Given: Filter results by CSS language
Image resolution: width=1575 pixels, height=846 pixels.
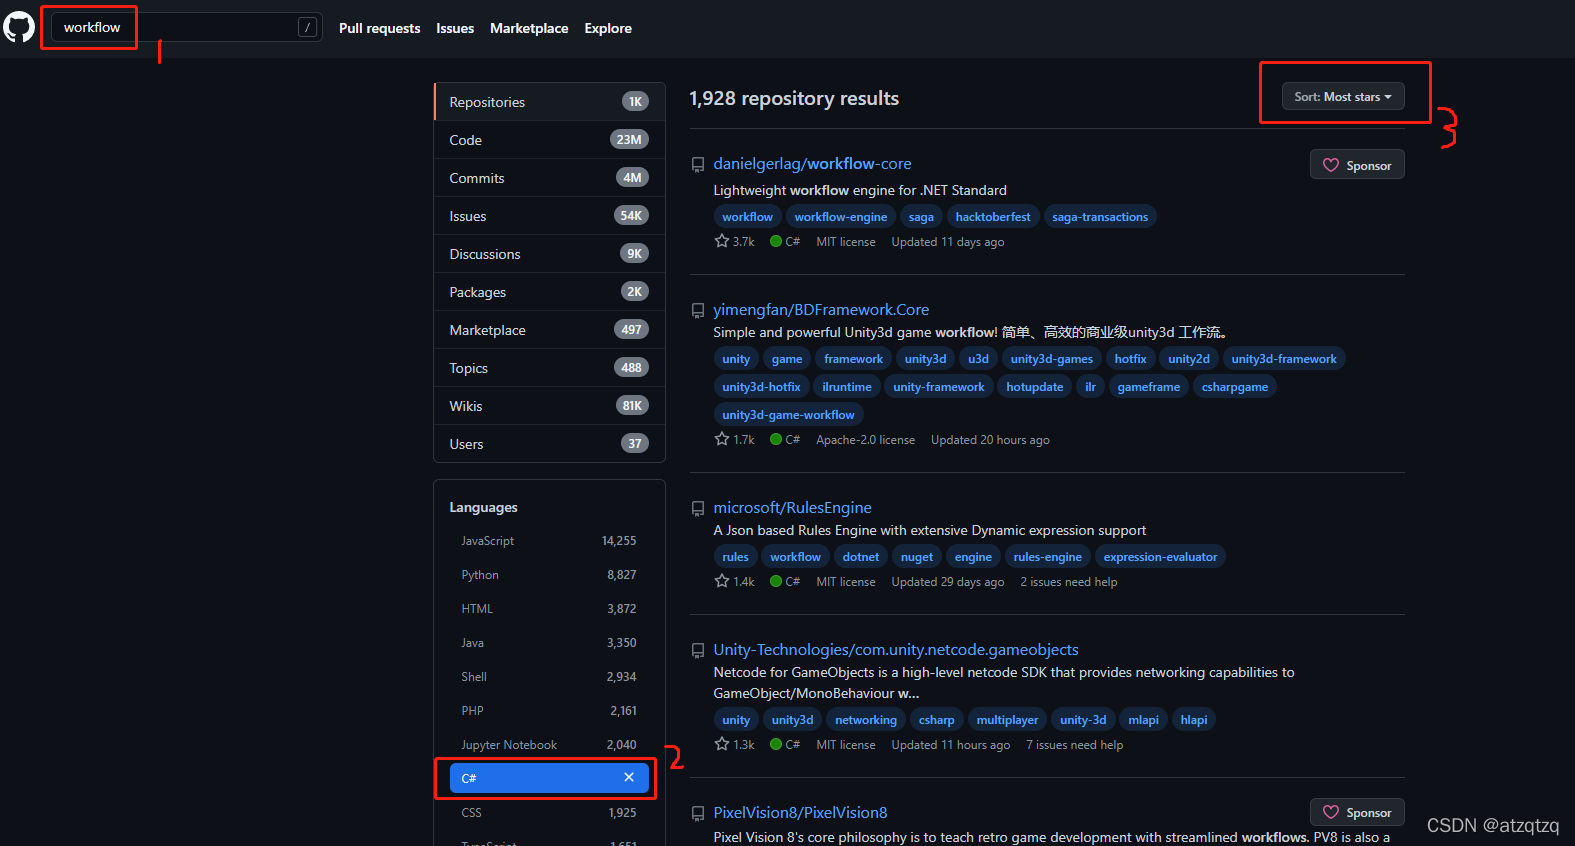Looking at the screenshot, I should [549, 813].
